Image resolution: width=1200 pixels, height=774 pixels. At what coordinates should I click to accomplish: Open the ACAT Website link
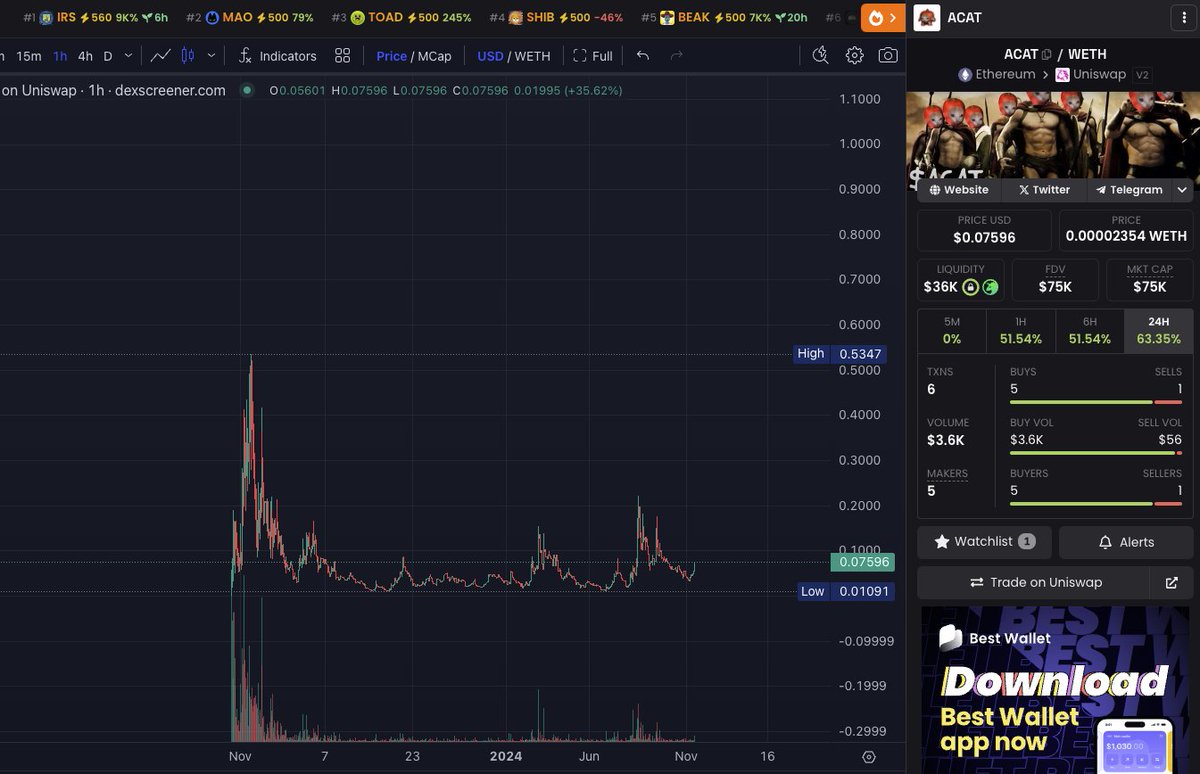coord(958,190)
